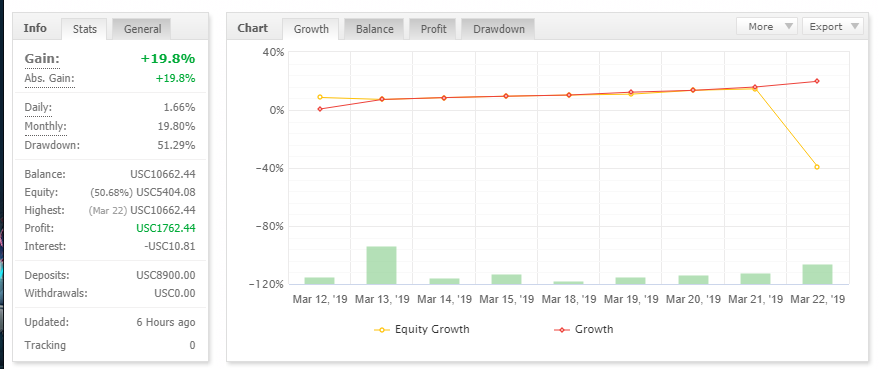Viewport: 879px width, 369px height.
Task: Click the tall Mar 13 green bar
Action: tap(381, 265)
